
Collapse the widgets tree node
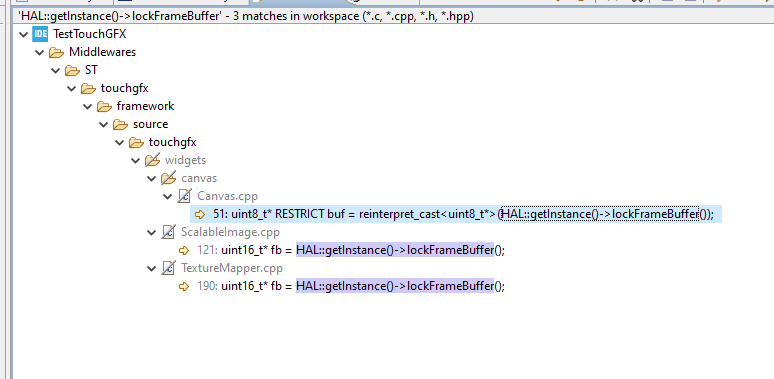click(135, 160)
